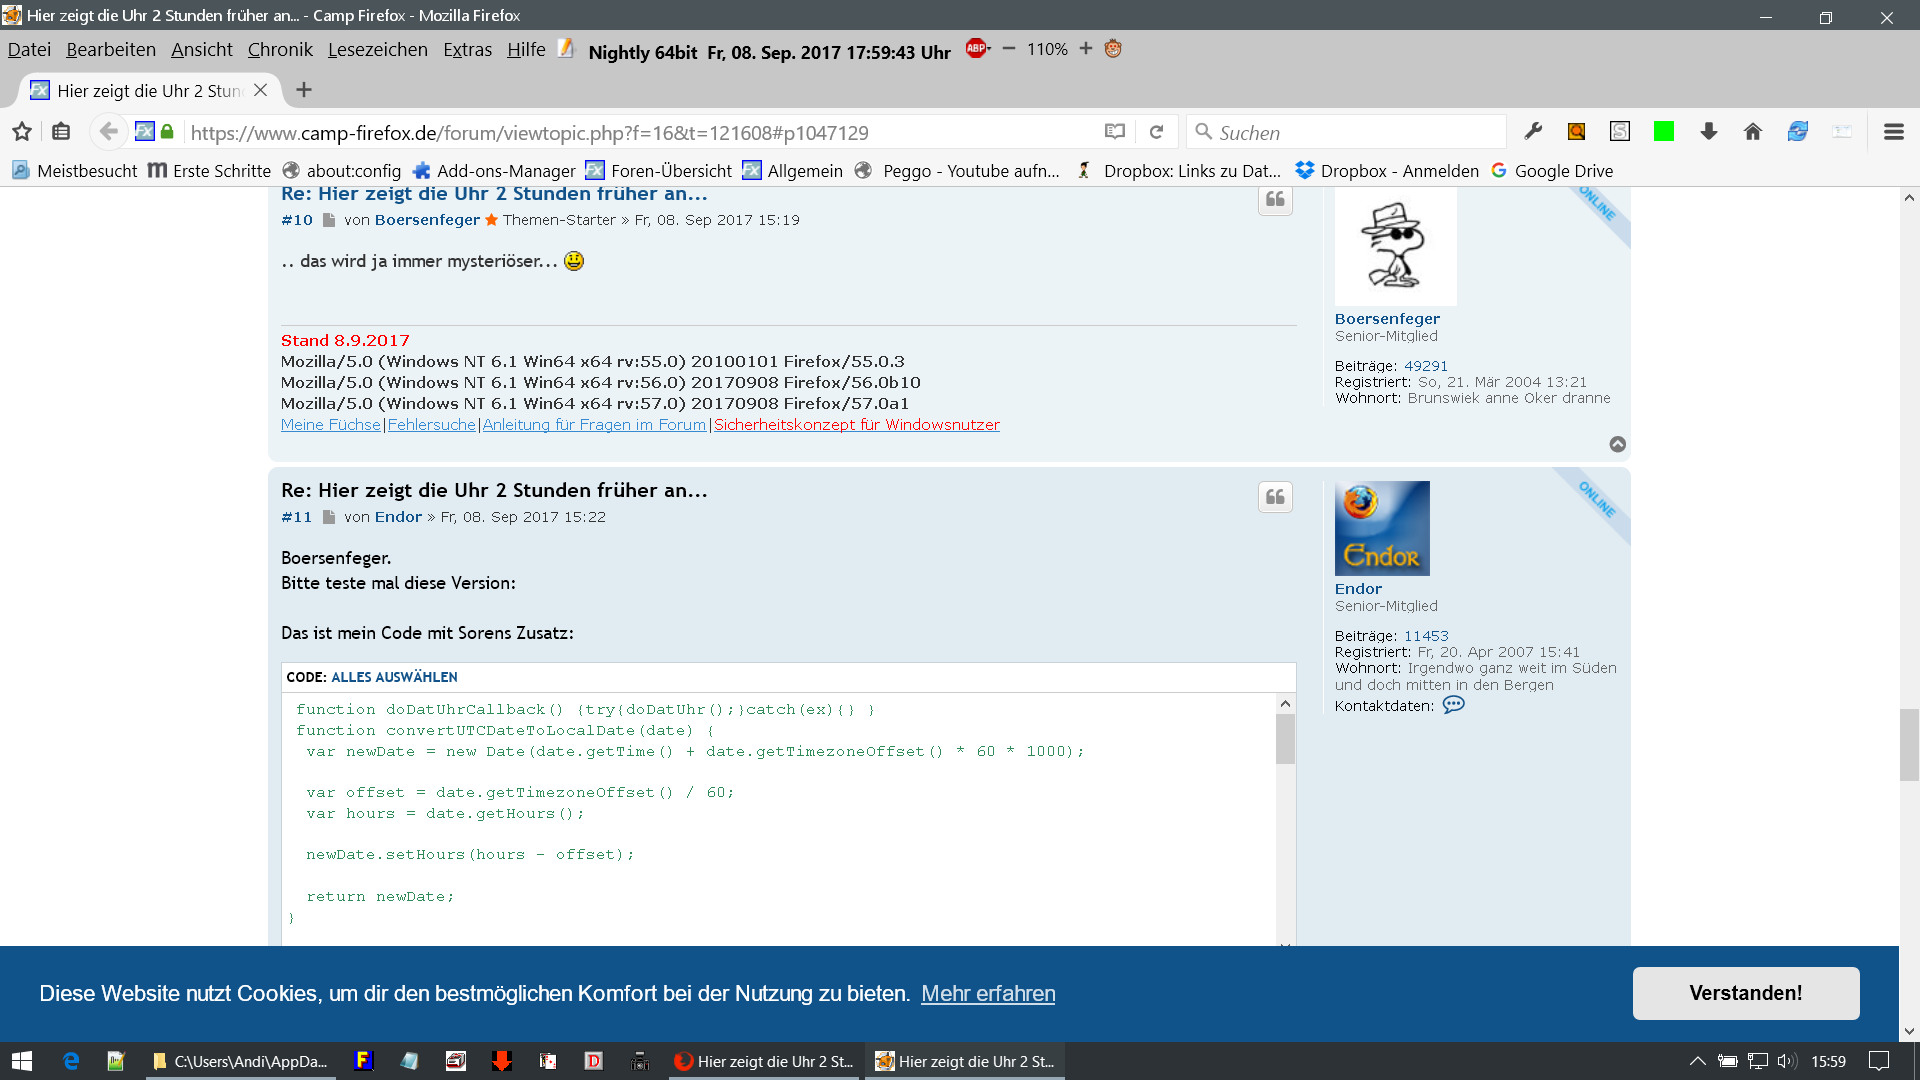
Task: Open the Lesezeichen menu
Action: click(377, 50)
